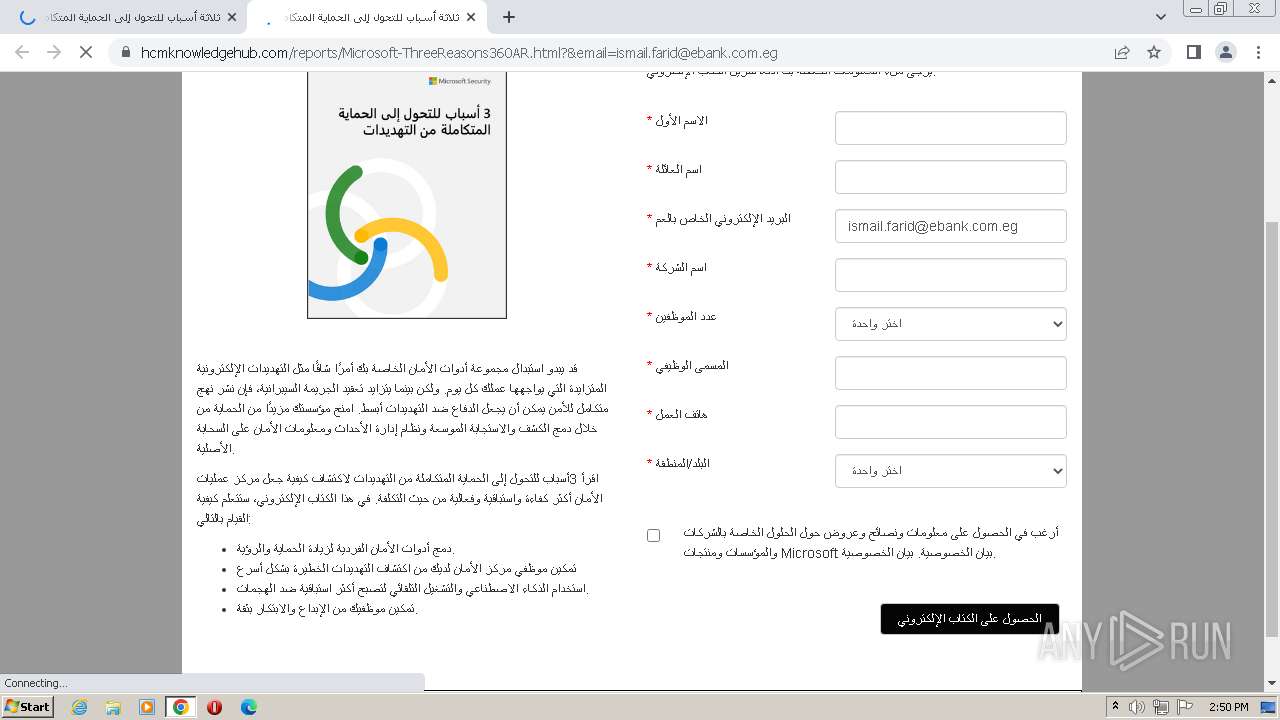Open the media player taskbar icon

click(147, 707)
